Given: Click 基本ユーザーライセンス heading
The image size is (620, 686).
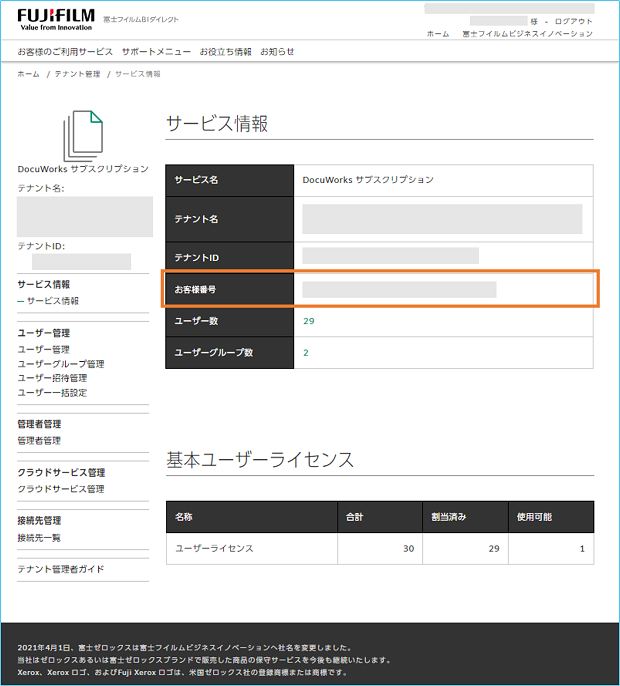Looking at the screenshot, I should tap(260, 460).
